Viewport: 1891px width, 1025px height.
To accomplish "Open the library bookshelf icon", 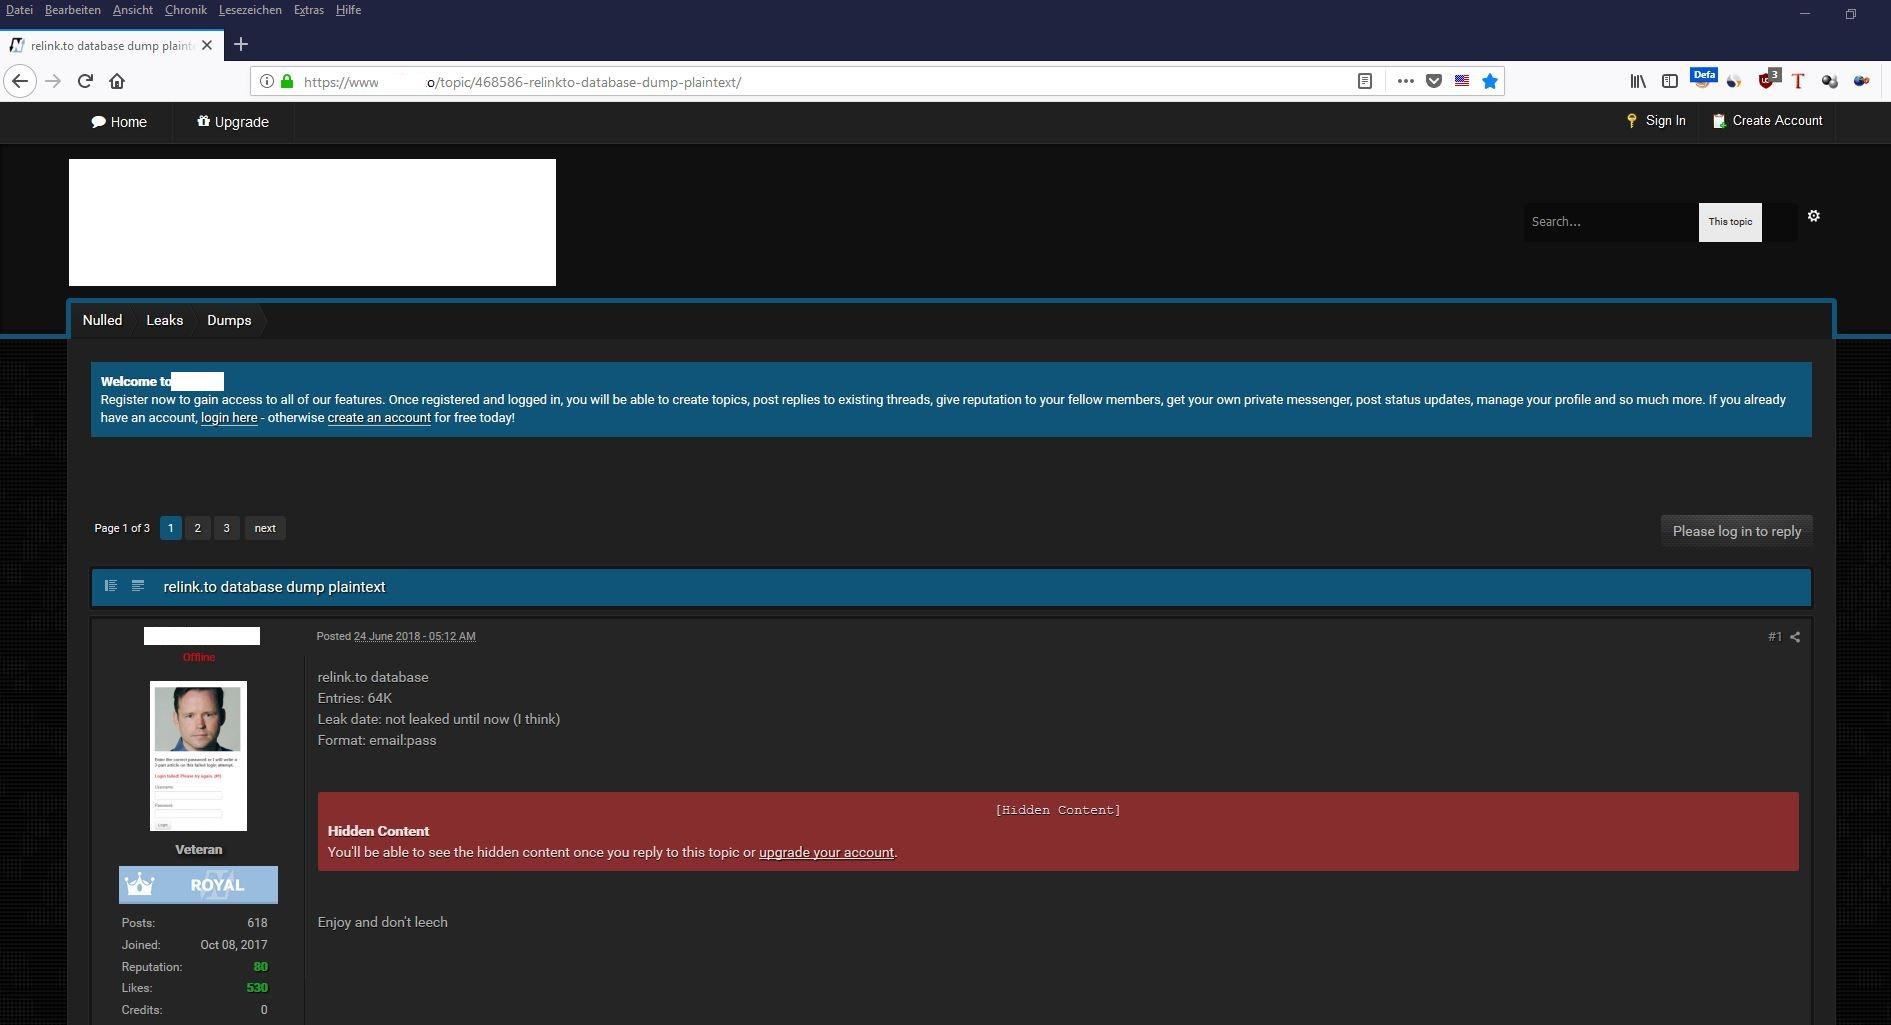I will click(1637, 81).
